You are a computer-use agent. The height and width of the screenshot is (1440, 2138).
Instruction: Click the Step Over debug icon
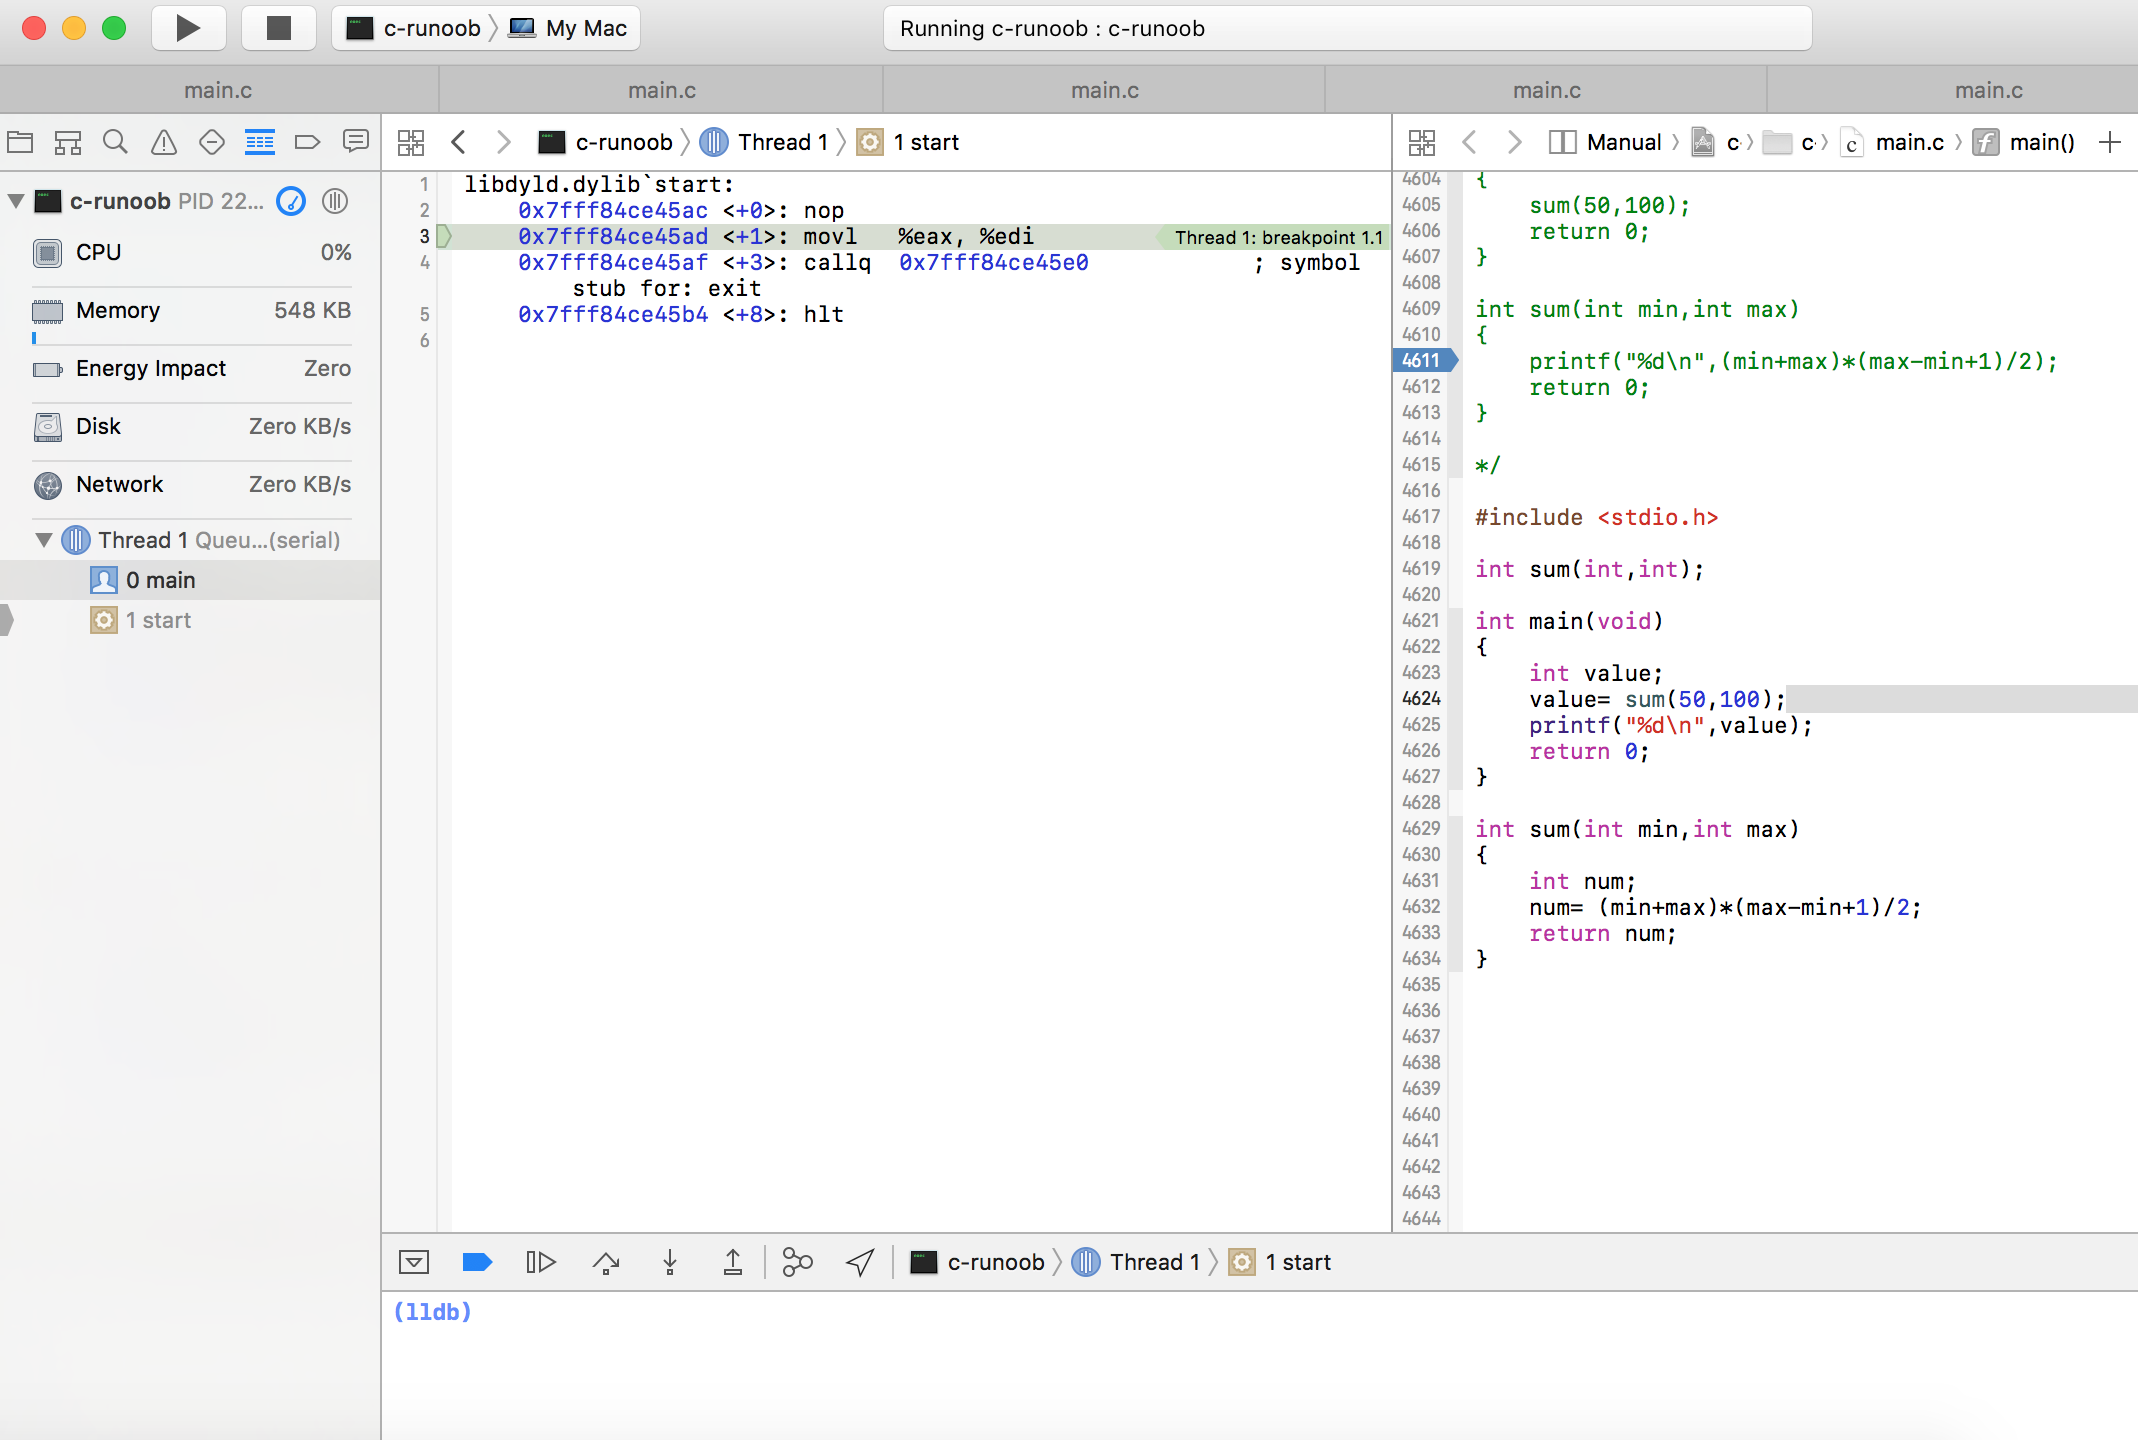point(606,1262)
